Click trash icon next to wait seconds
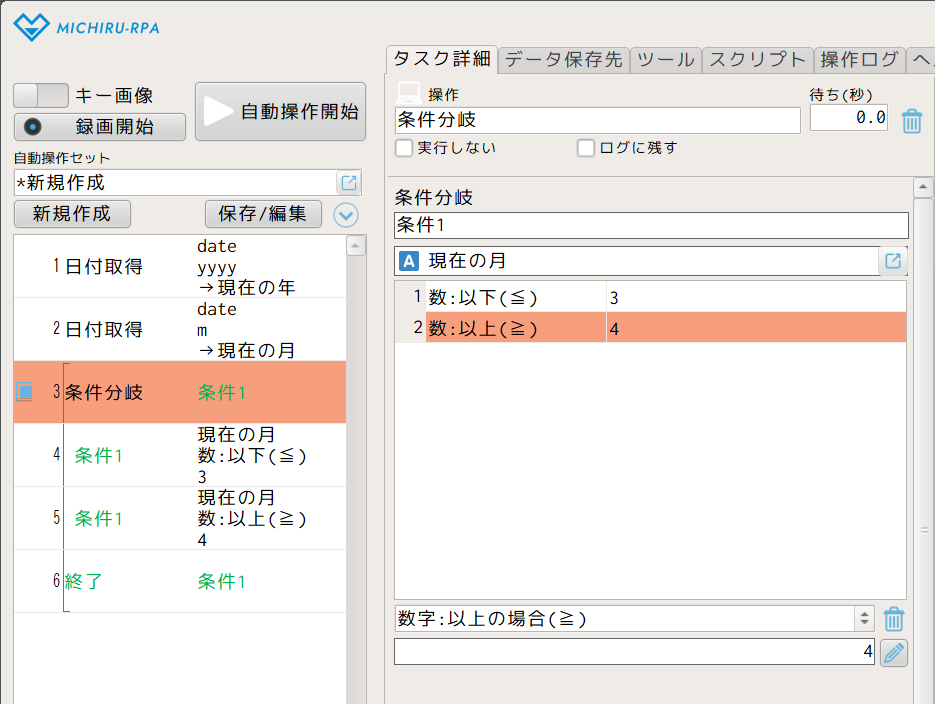The image size is (935, 704). pos(912,121)
